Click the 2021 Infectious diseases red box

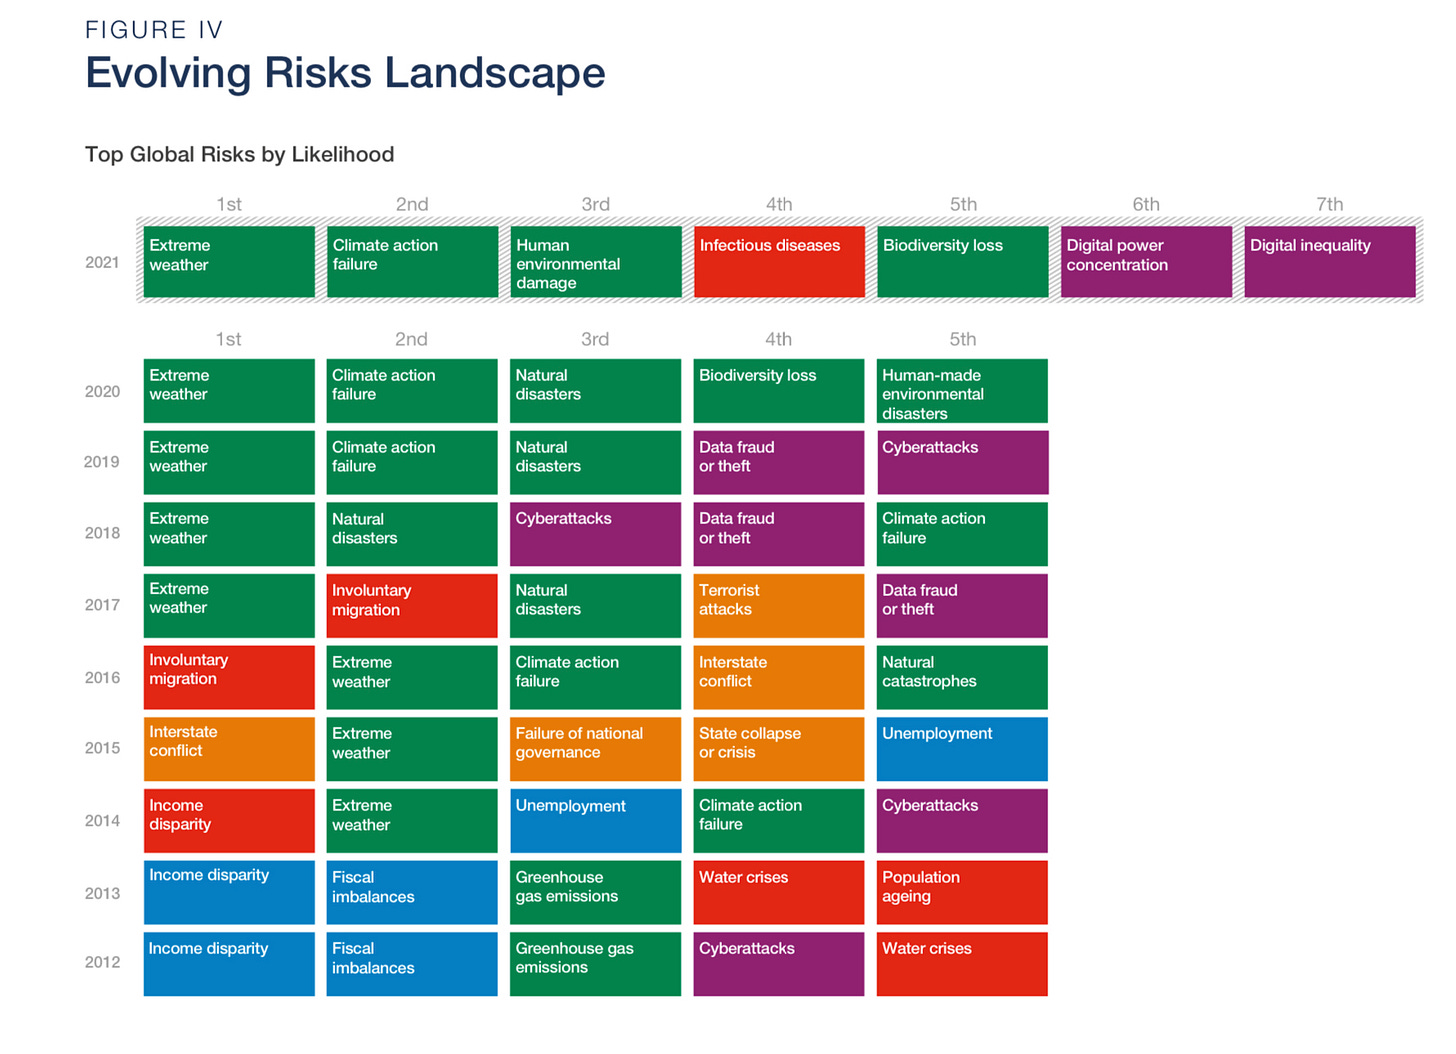[779, 262]
